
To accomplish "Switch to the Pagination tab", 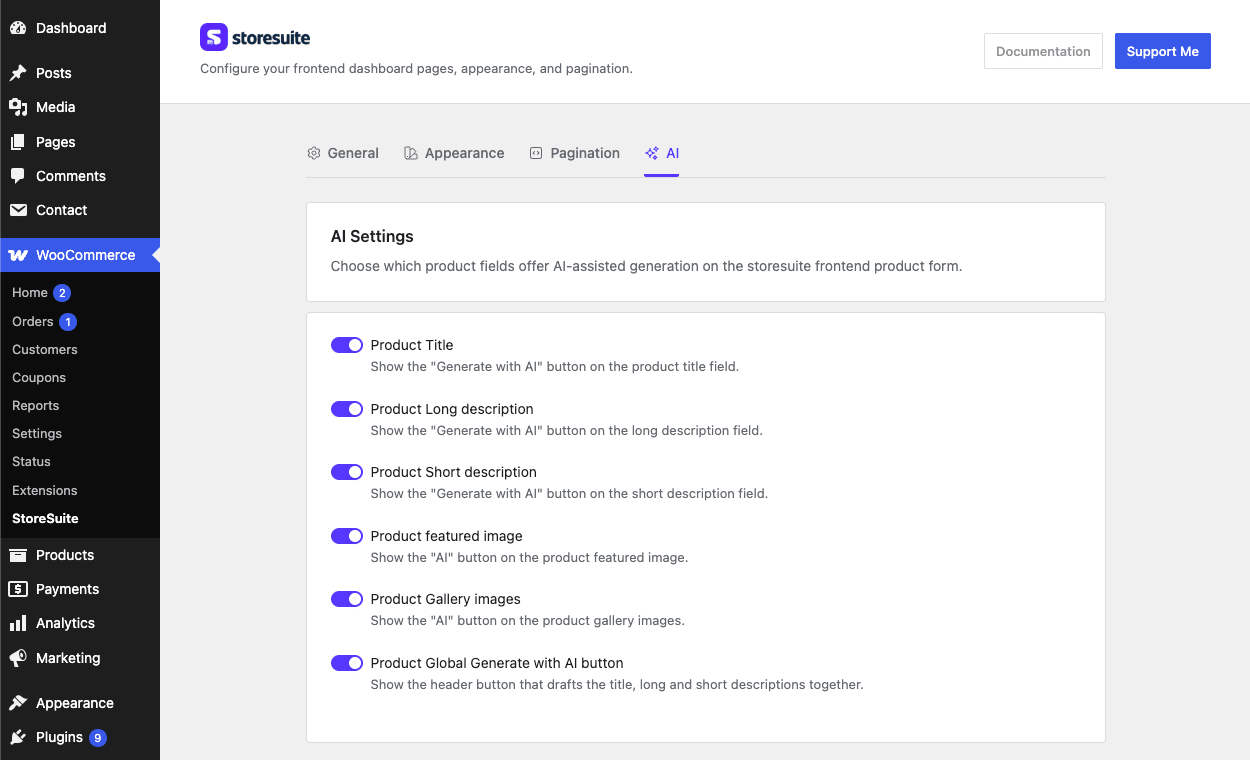I will point(575,153).
